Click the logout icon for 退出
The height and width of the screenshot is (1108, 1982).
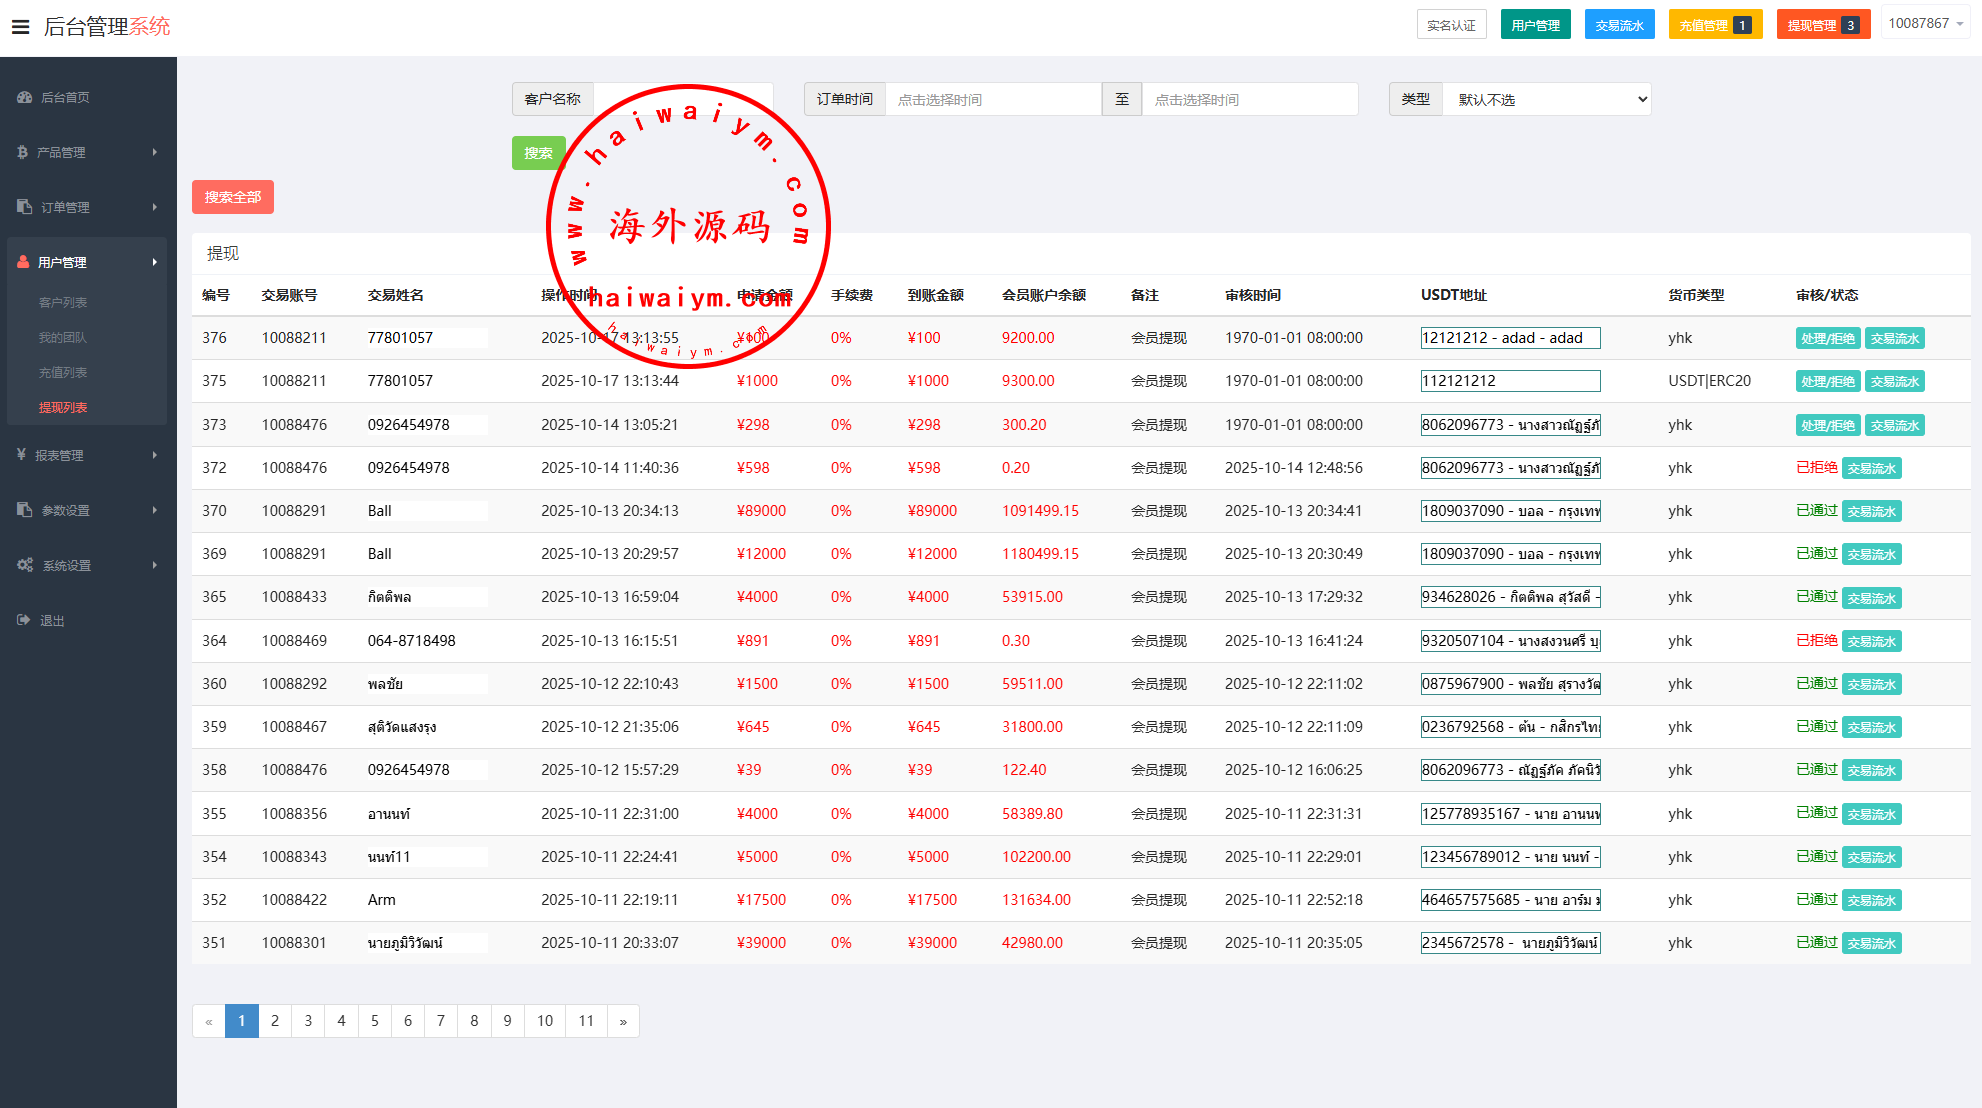point(24,620)
